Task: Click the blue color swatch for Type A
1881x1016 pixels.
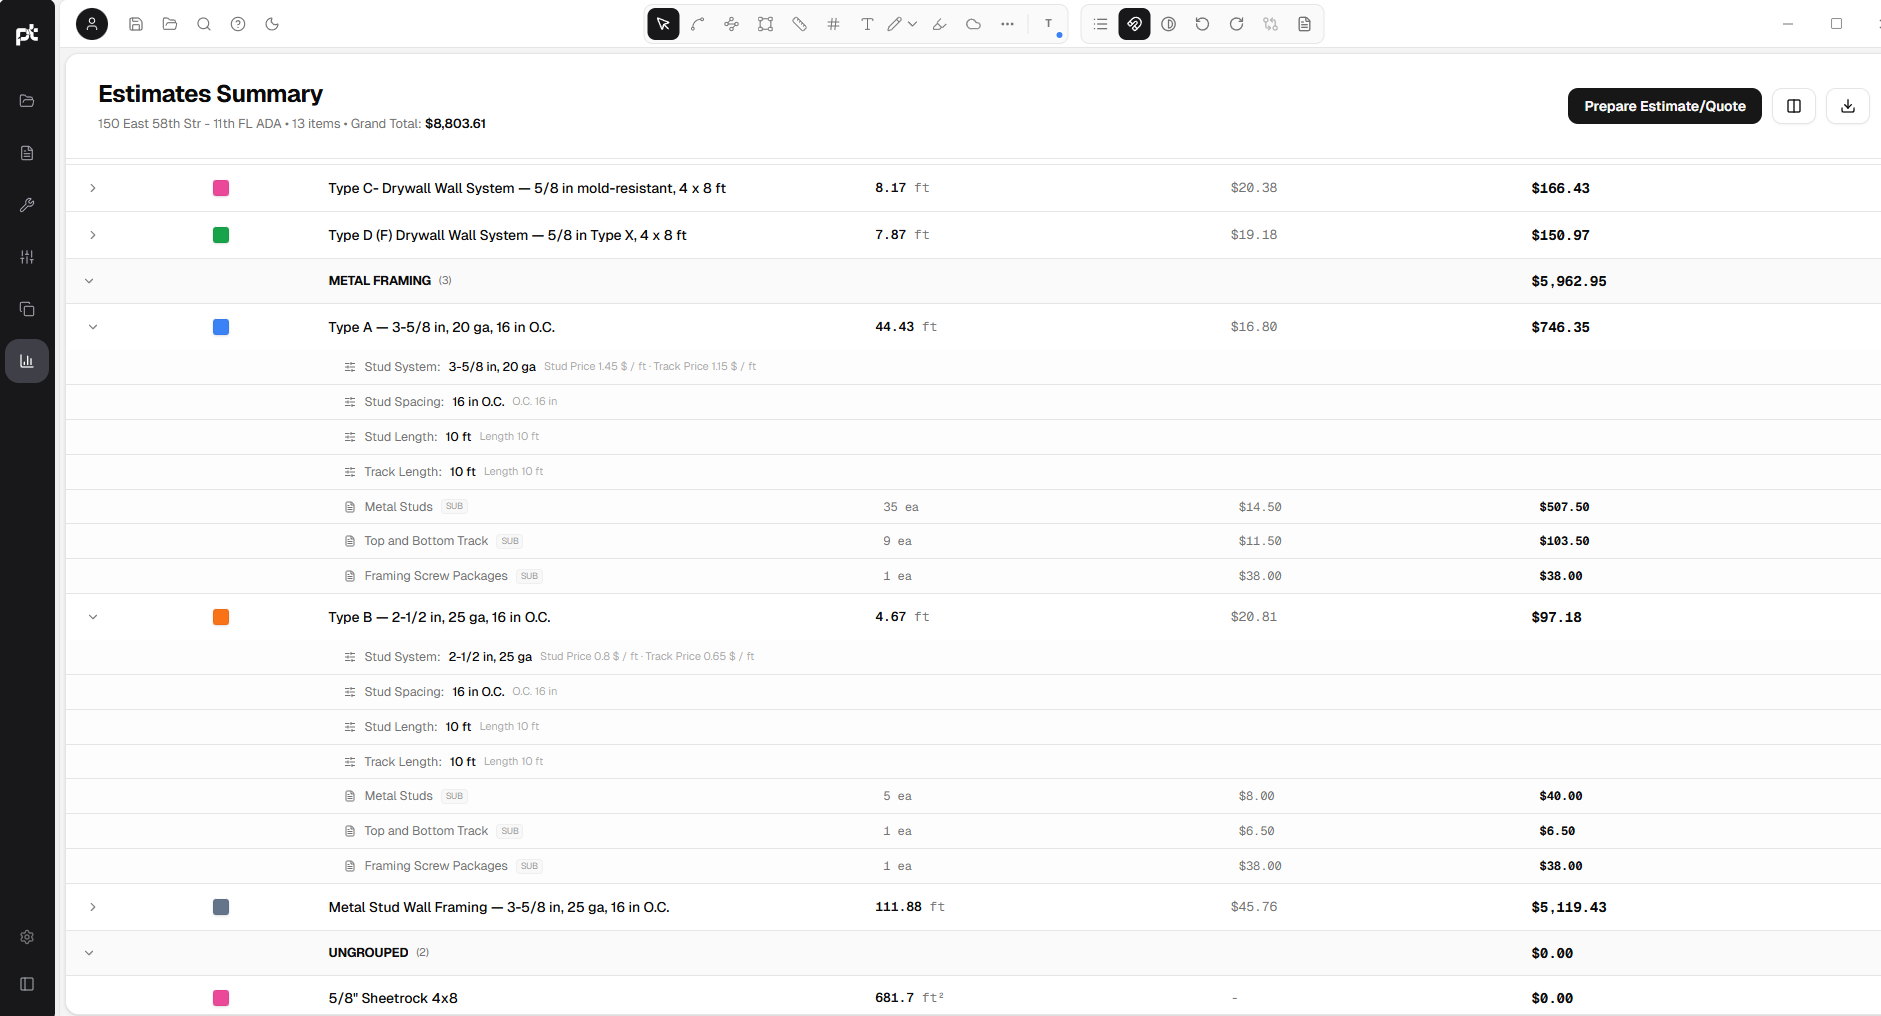Action: click(221, 327)
